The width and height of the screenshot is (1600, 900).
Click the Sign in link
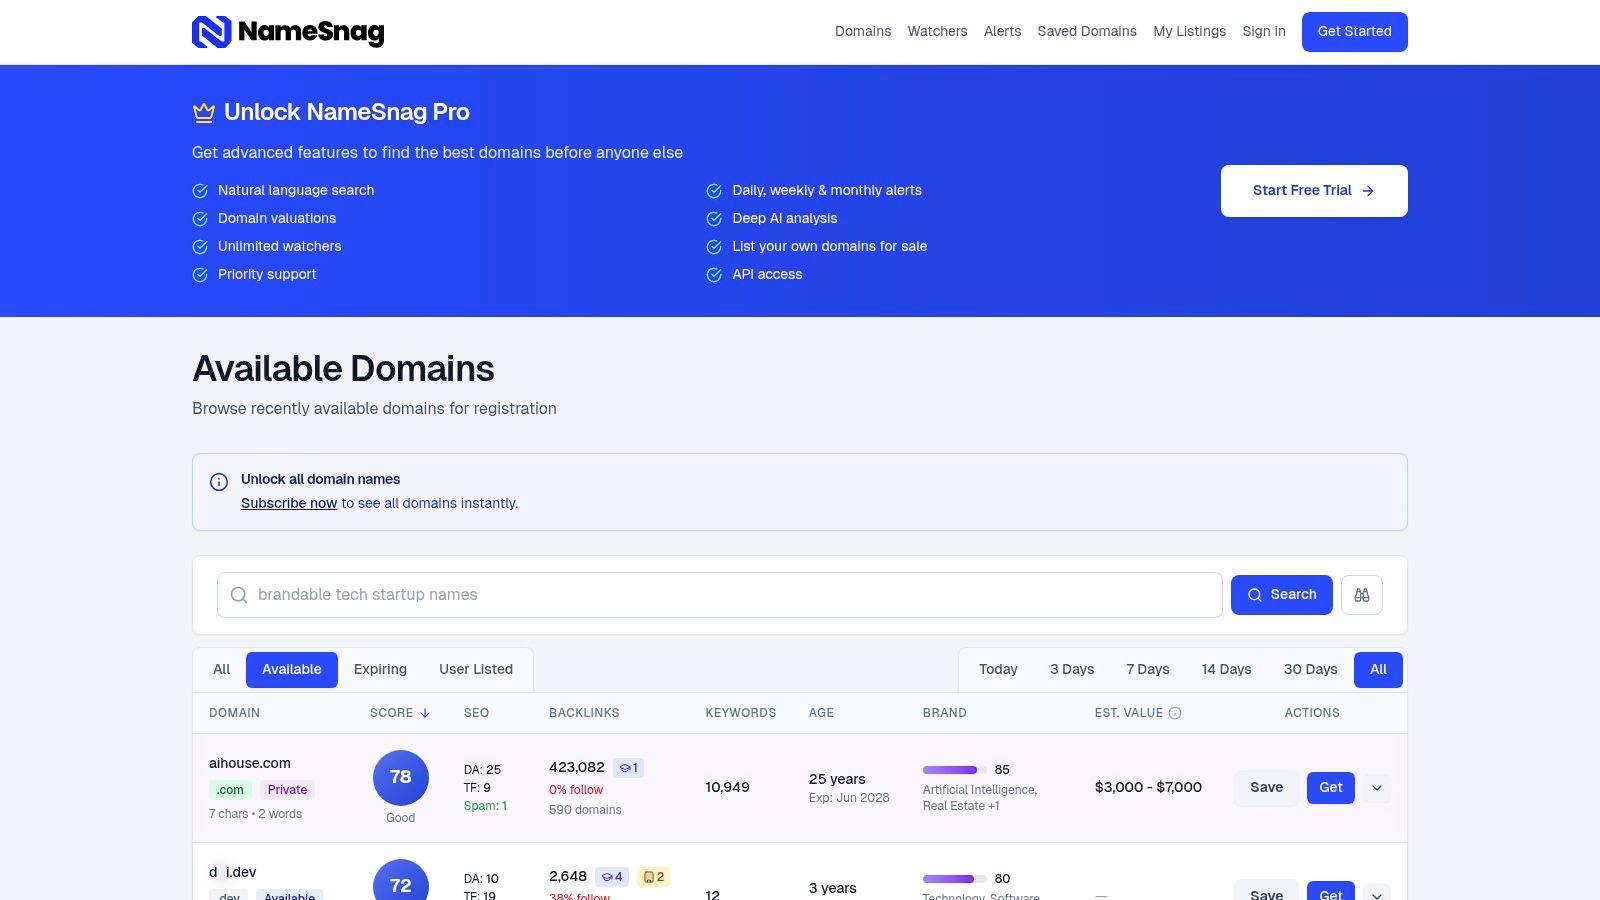(x=1264, y=31)
